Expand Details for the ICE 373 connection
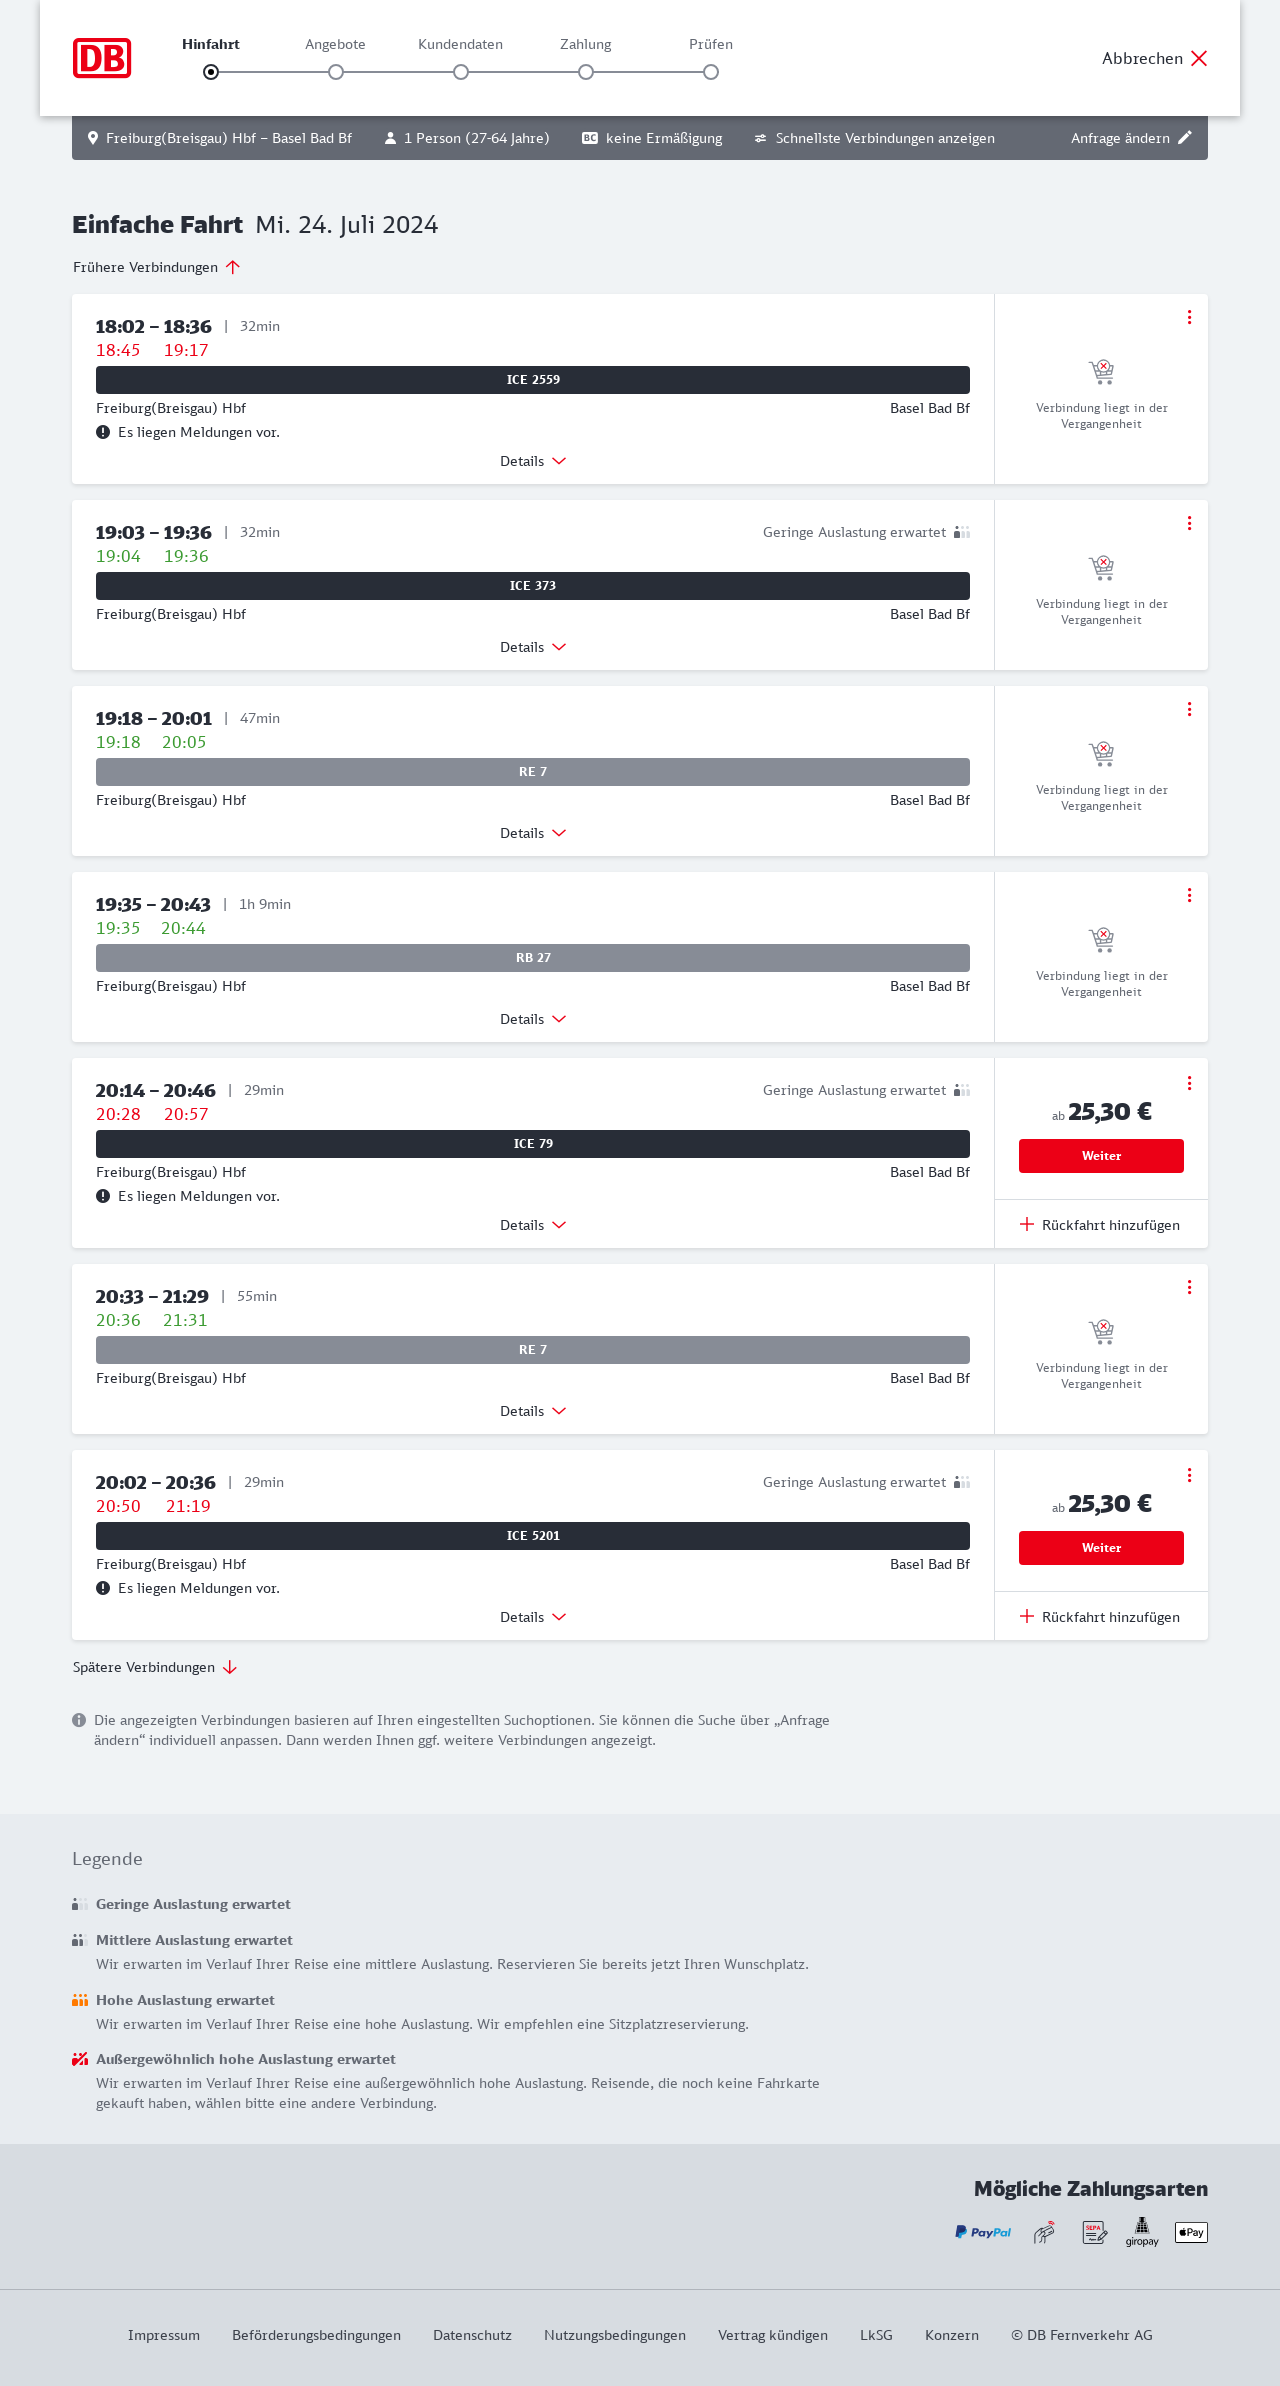This screenshot has height=2386, width=1280. pyautogui.click(x=533, y=647)
